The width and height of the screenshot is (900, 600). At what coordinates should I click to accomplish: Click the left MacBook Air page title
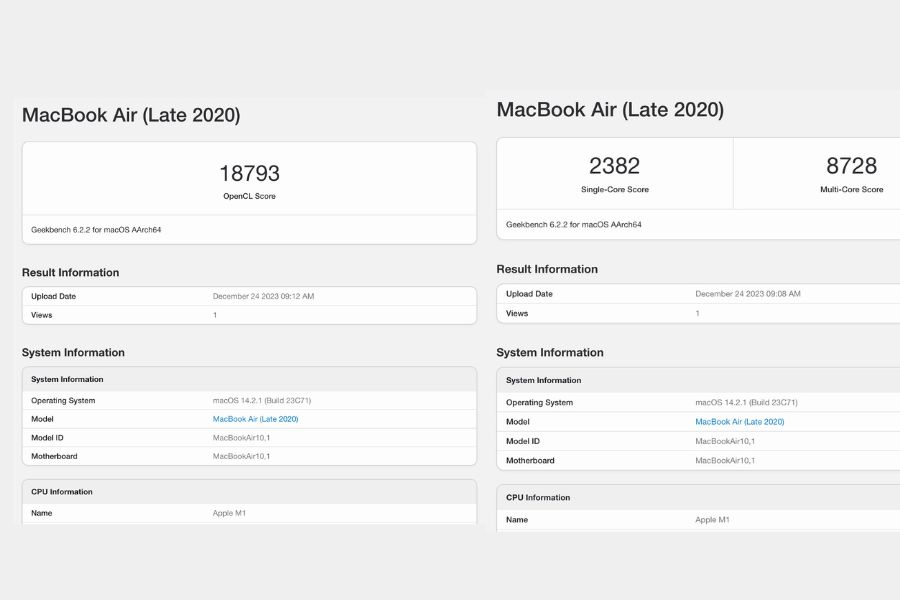click(134, 115)
